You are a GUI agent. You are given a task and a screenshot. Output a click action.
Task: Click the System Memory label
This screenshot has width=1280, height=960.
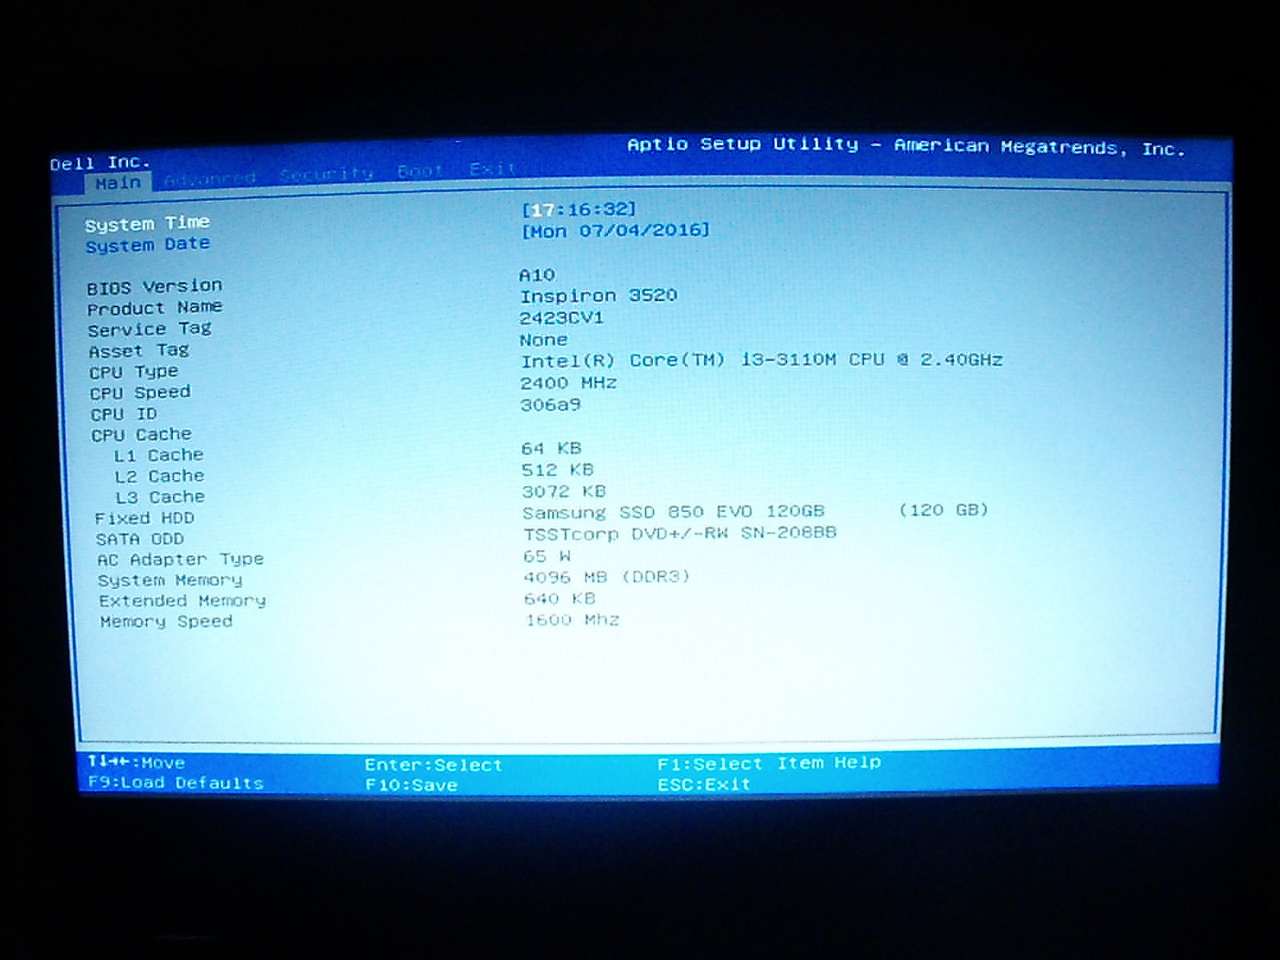170,580
